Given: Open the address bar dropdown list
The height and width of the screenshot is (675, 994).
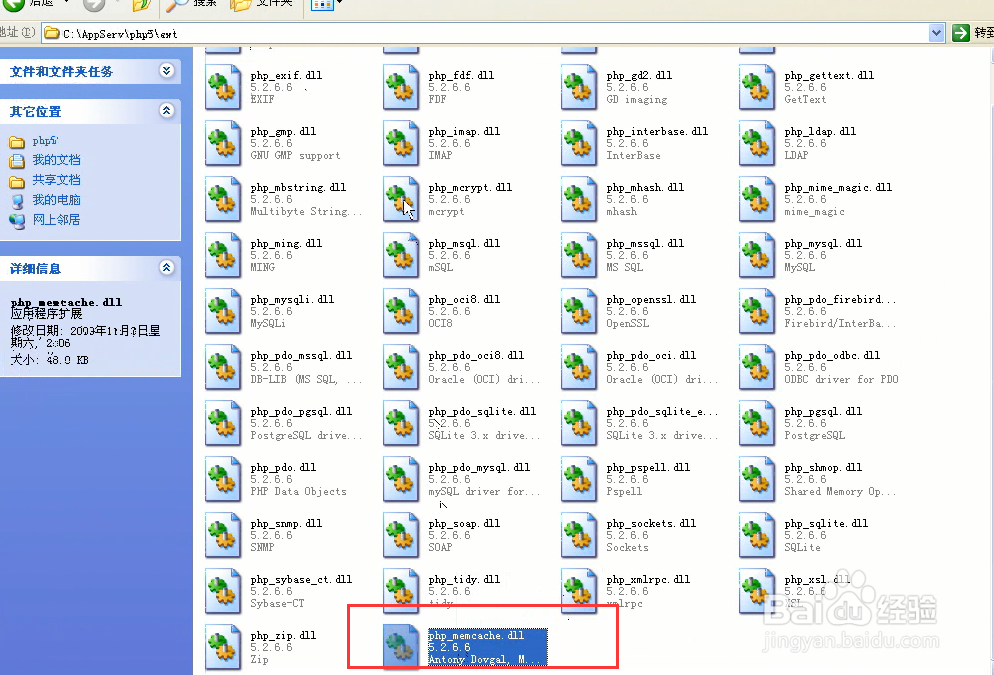Looking at the screenshot, I should click(936, 32).
